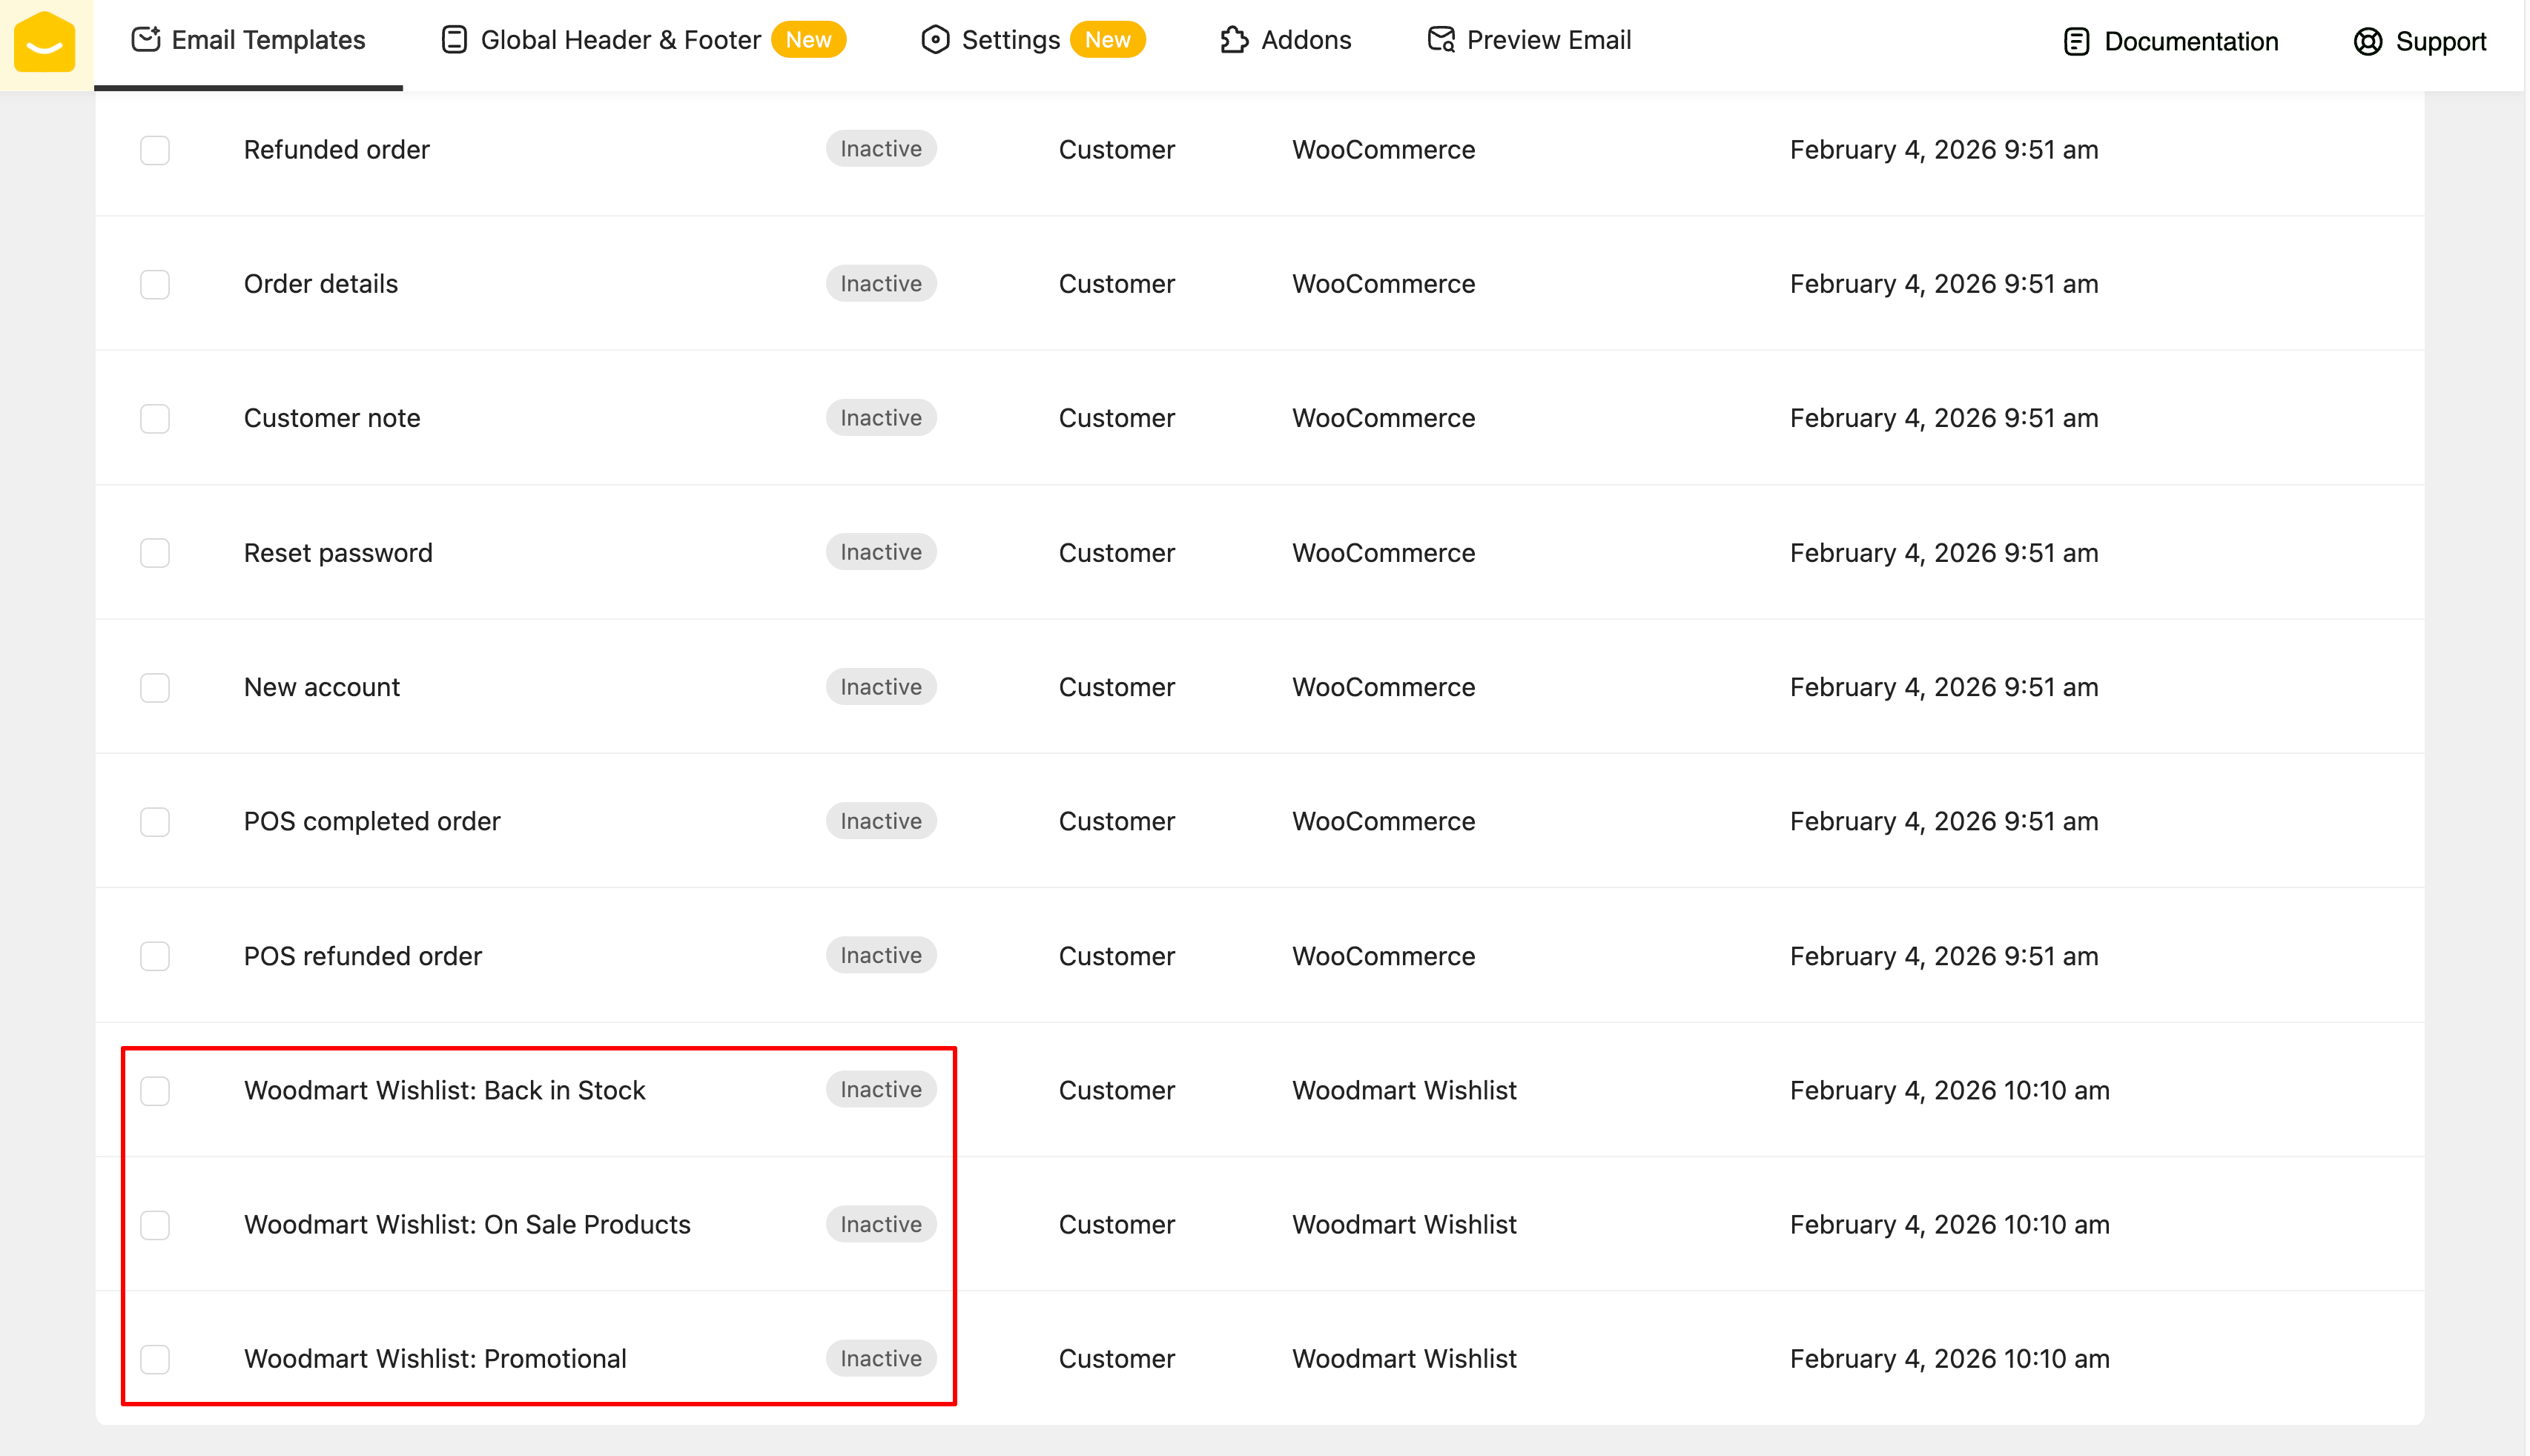The width and height of the screenshot is (2530, 1456).
Task: Click the Email Templates tab icon
Action: pyautogui.click(x=146, y=40)
